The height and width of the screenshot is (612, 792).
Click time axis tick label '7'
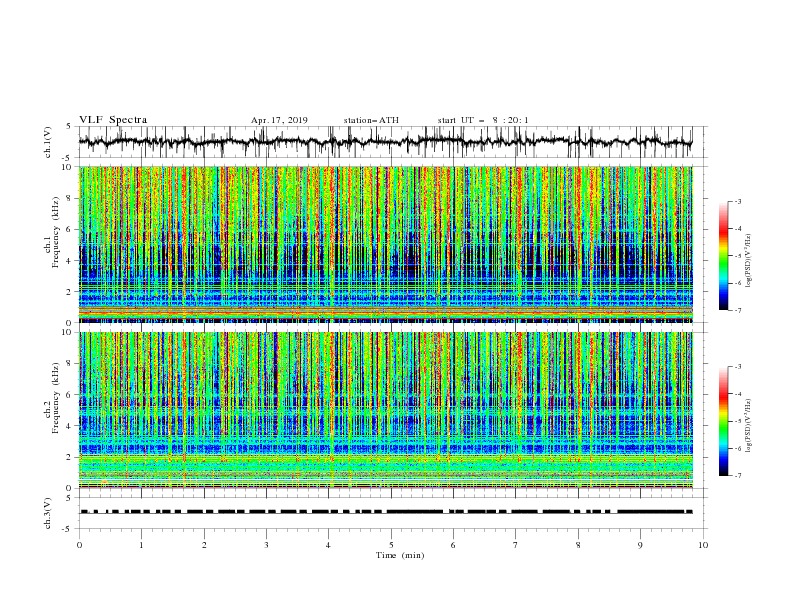[516, 545]
